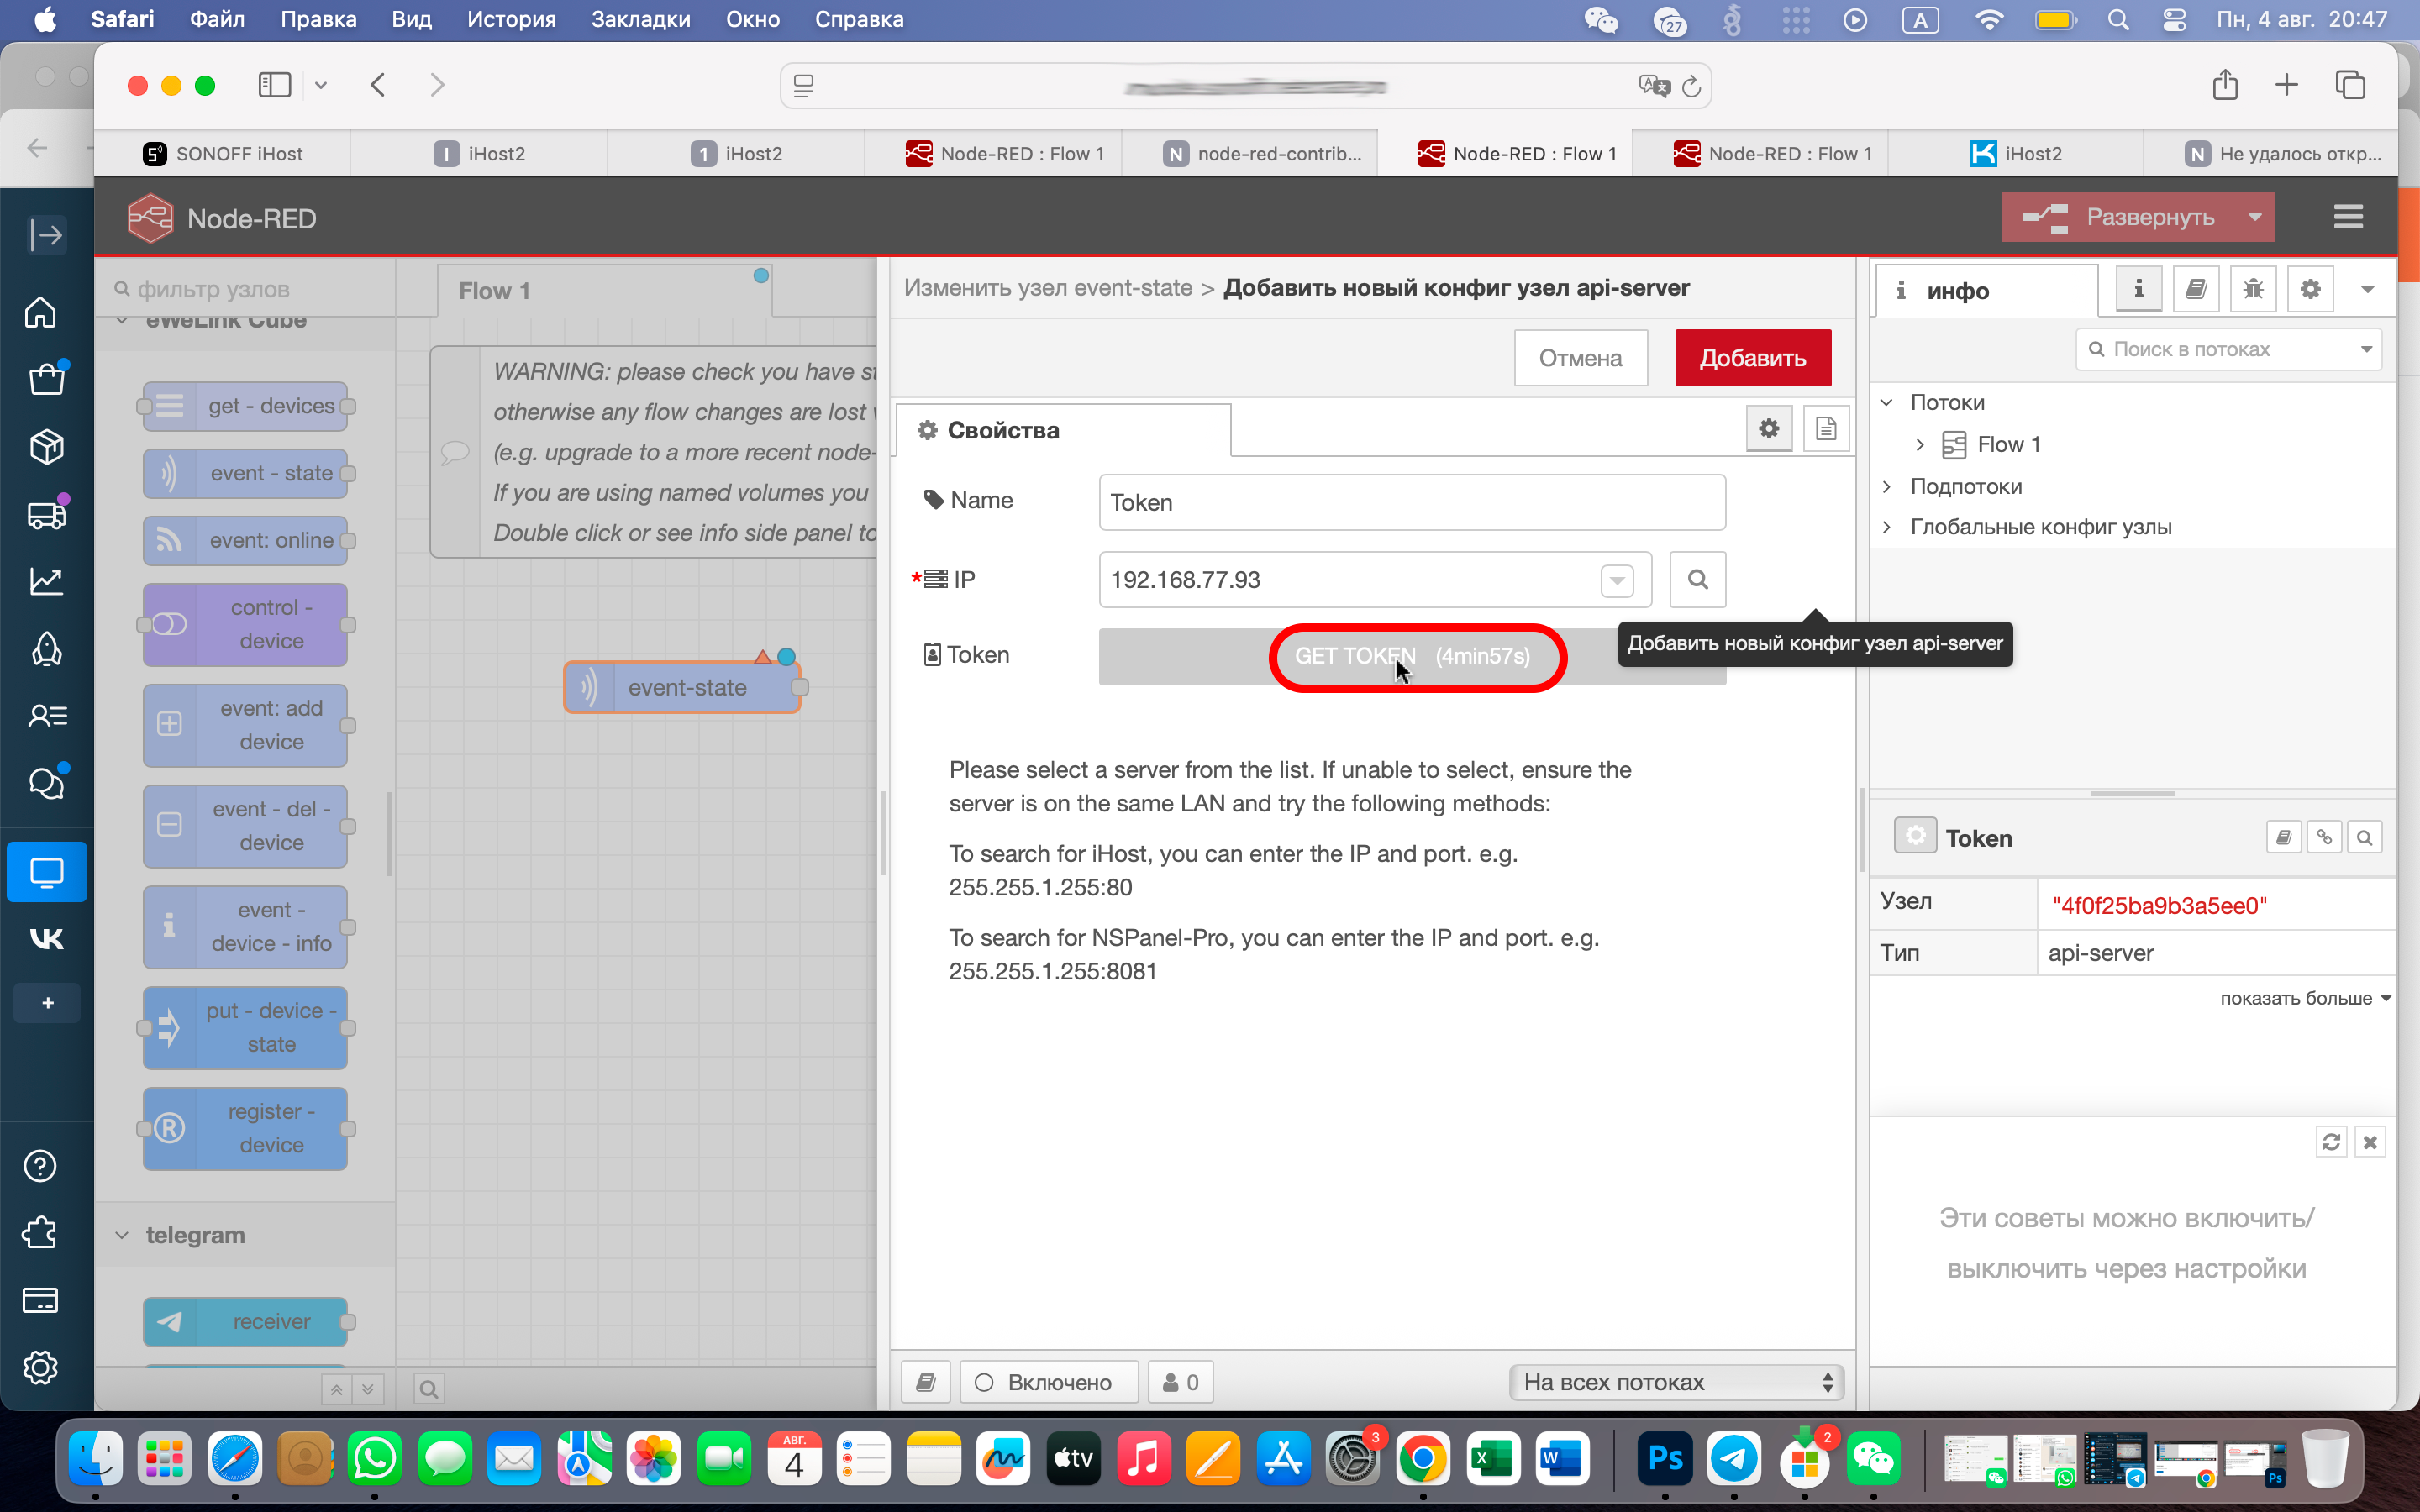Click the Name input field
Image resolution: width=2420 pixels, height=1512 pixels.
[1411, 502]
